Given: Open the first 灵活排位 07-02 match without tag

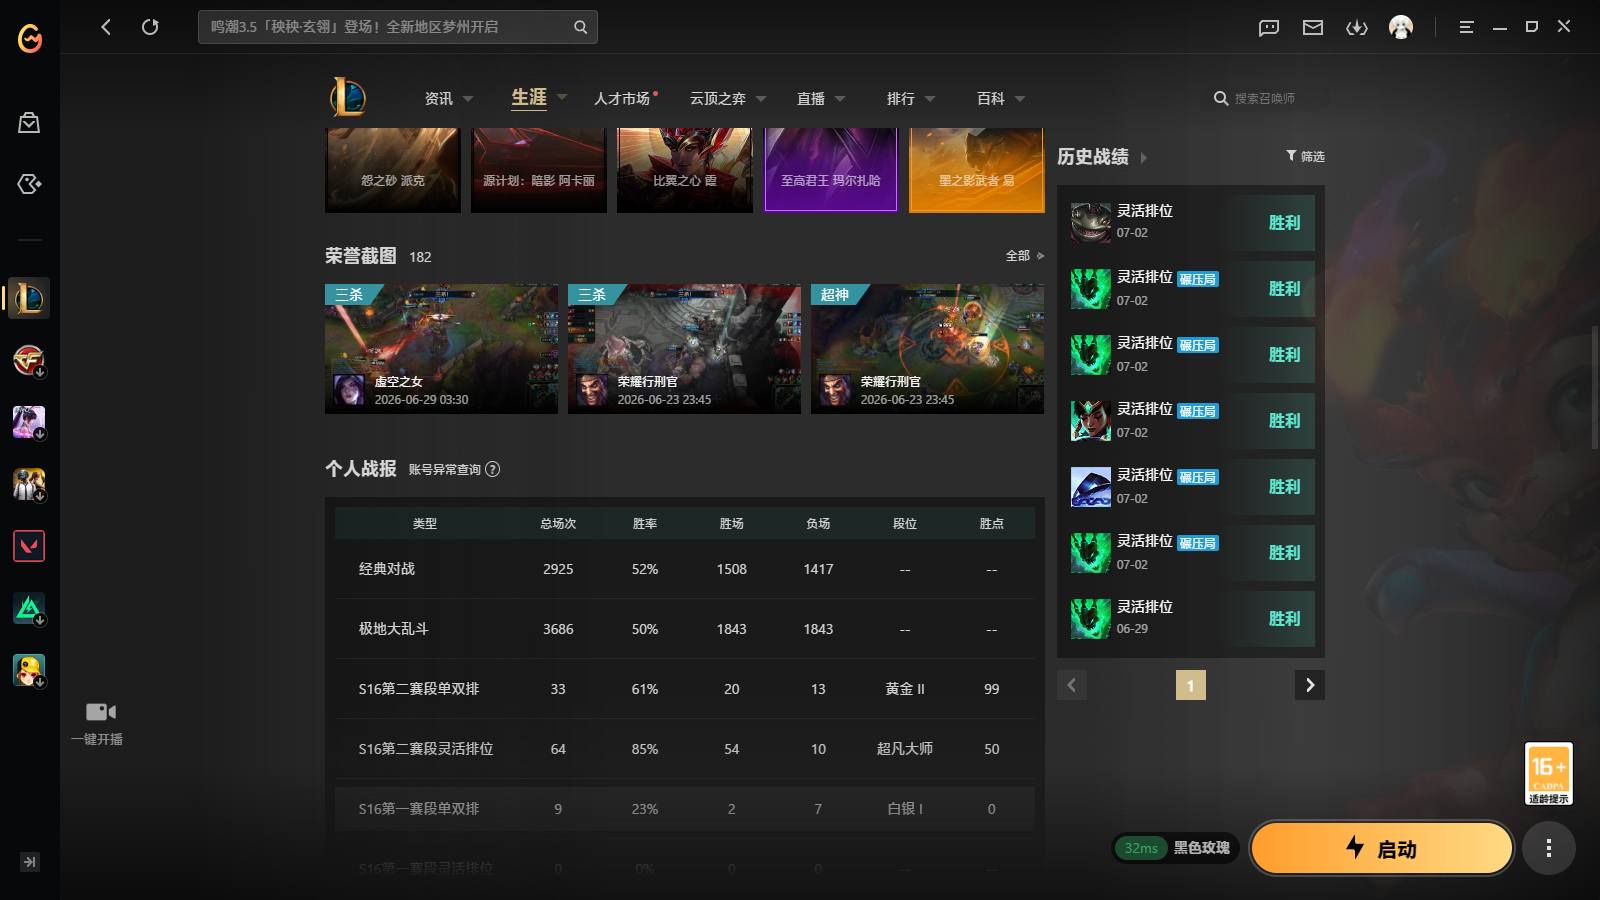Looking at the screenshot, I should pyautogui.click(x=1191, y=222).
